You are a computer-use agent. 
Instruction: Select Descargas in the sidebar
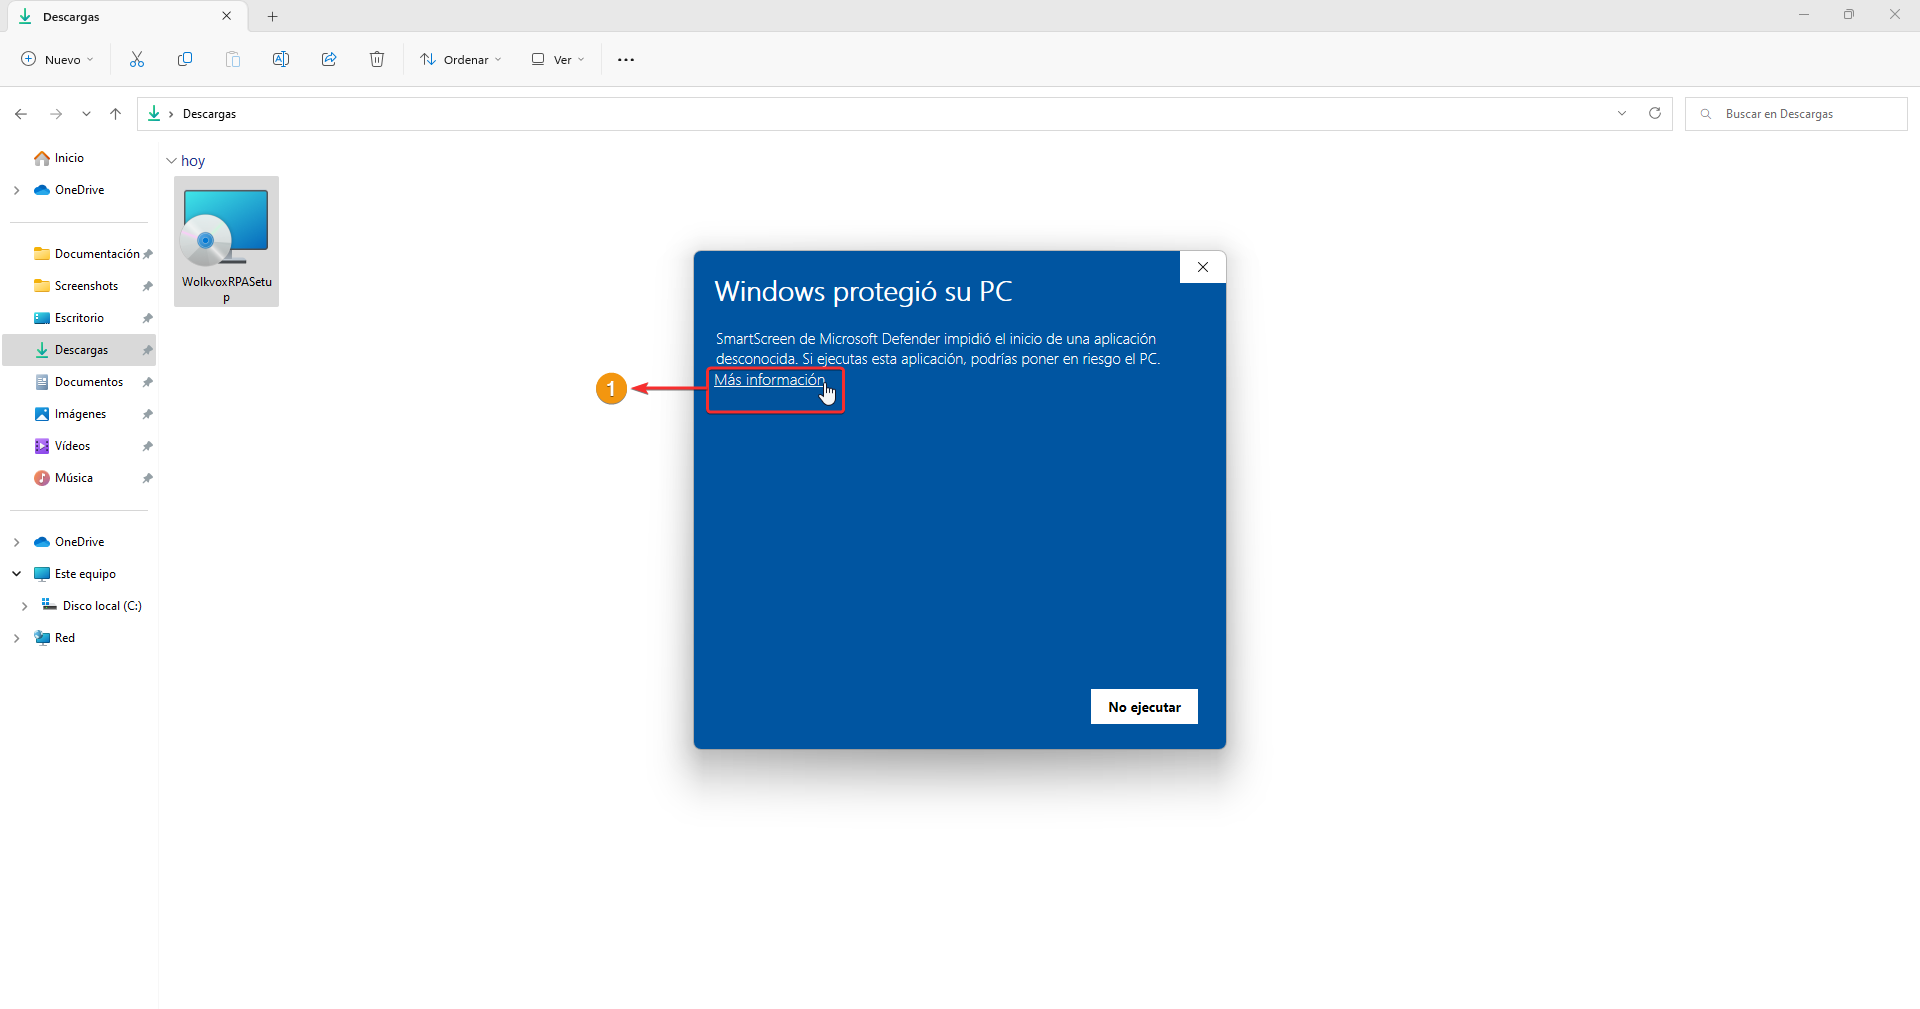click(80, 350)
